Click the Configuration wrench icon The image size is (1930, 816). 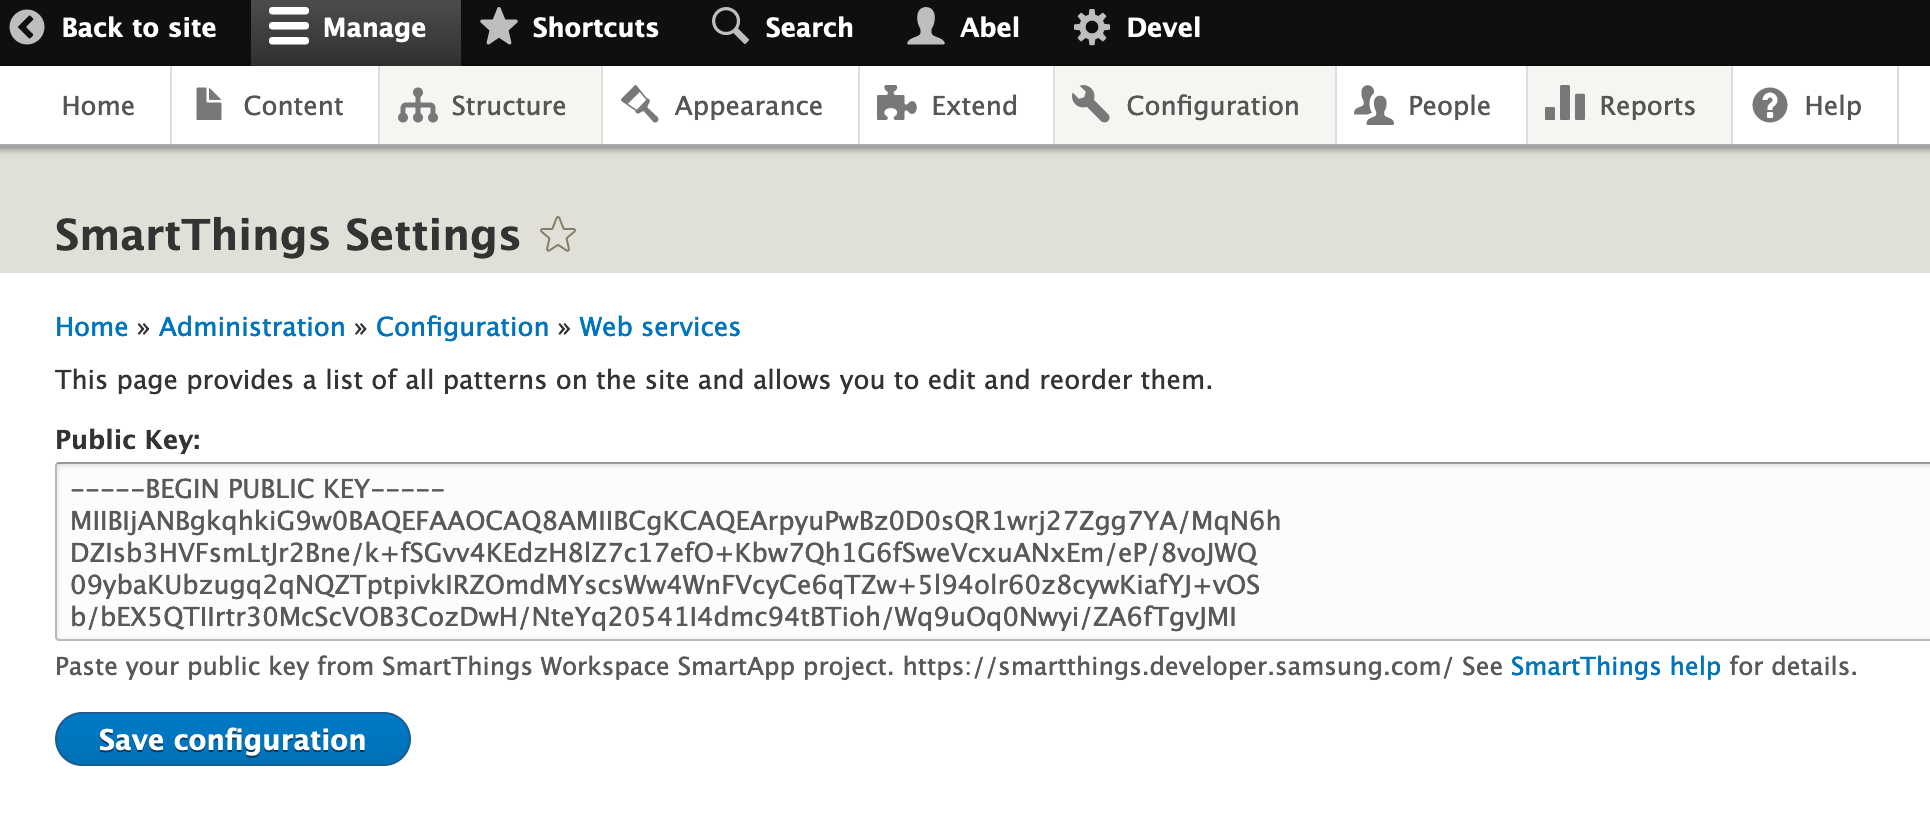[x=1091, y=104]
